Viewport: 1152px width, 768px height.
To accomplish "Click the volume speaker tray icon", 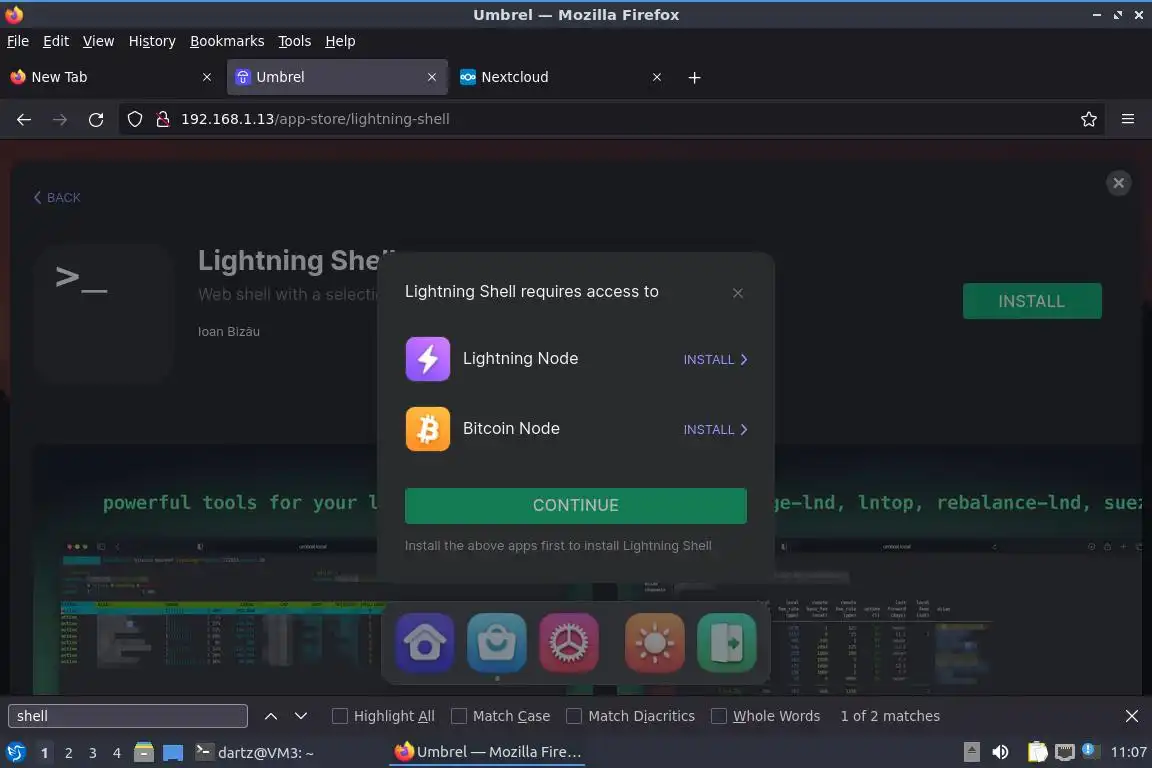I will (x=1000, y=753).
